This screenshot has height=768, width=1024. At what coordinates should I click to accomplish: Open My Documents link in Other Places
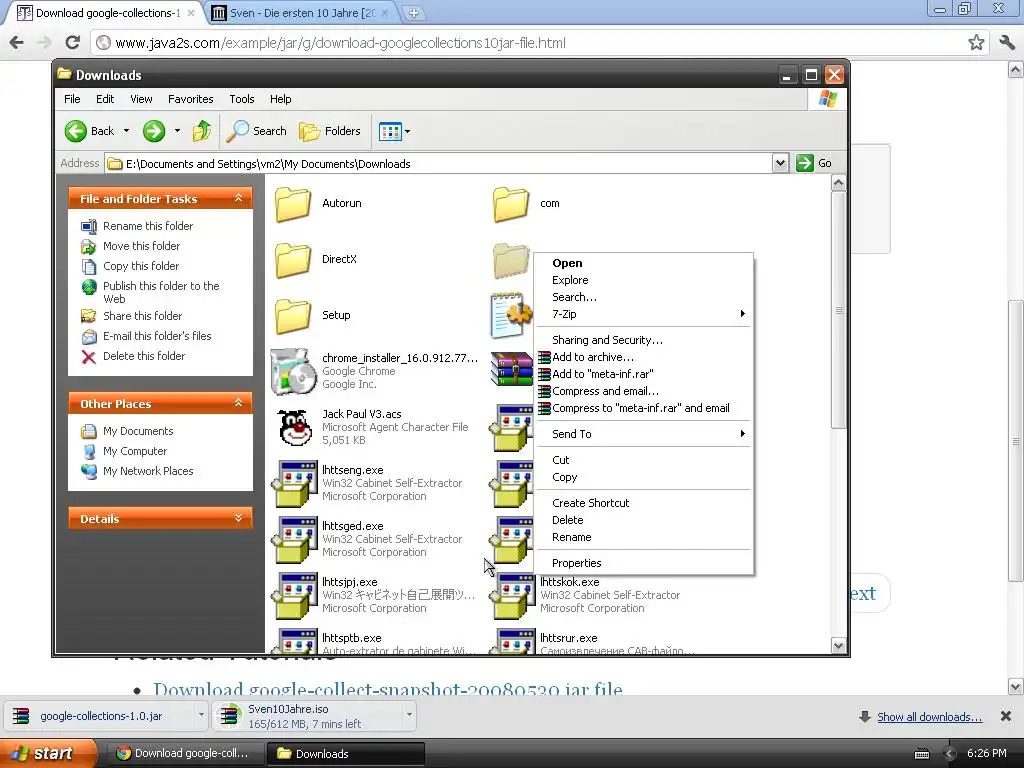[x=138, y=432]
